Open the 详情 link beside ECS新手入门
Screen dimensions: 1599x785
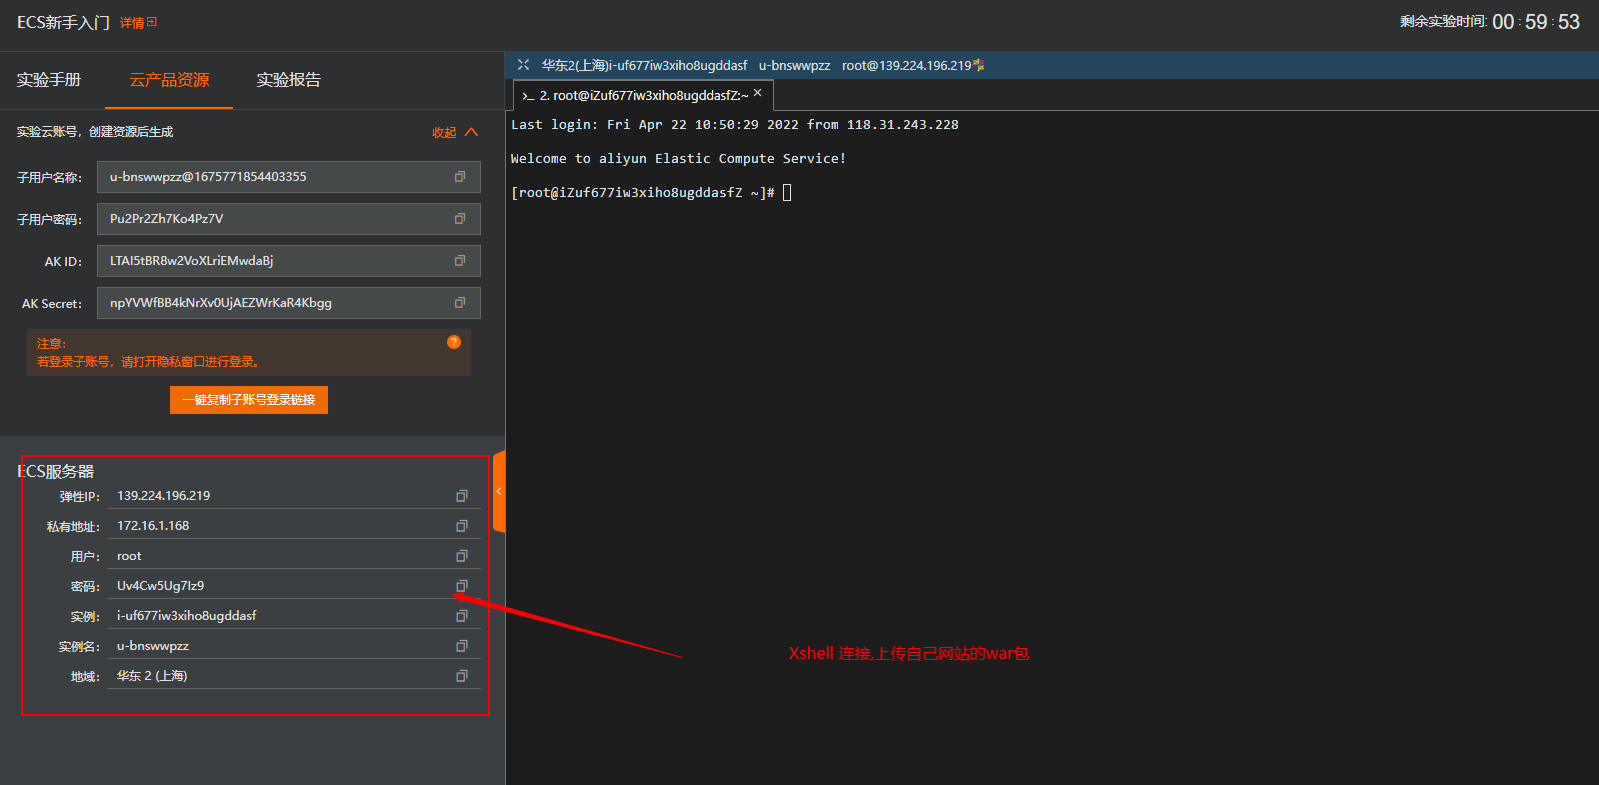click(x=138, y=23)
